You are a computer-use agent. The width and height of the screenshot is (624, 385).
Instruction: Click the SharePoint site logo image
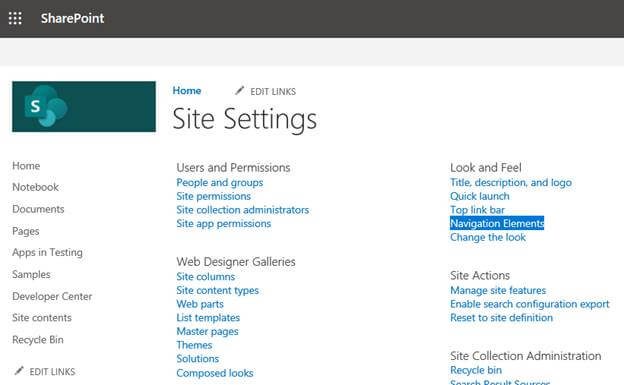(84, 107)
